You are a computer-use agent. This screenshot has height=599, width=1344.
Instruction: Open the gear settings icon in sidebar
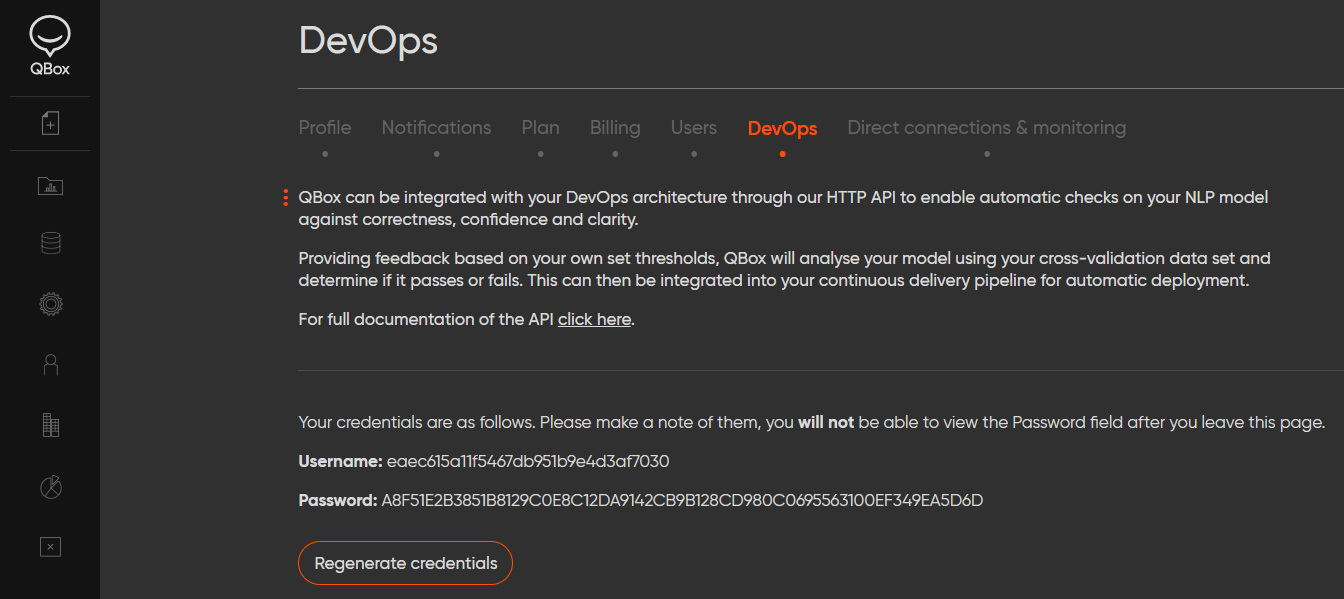click(50, 304)
